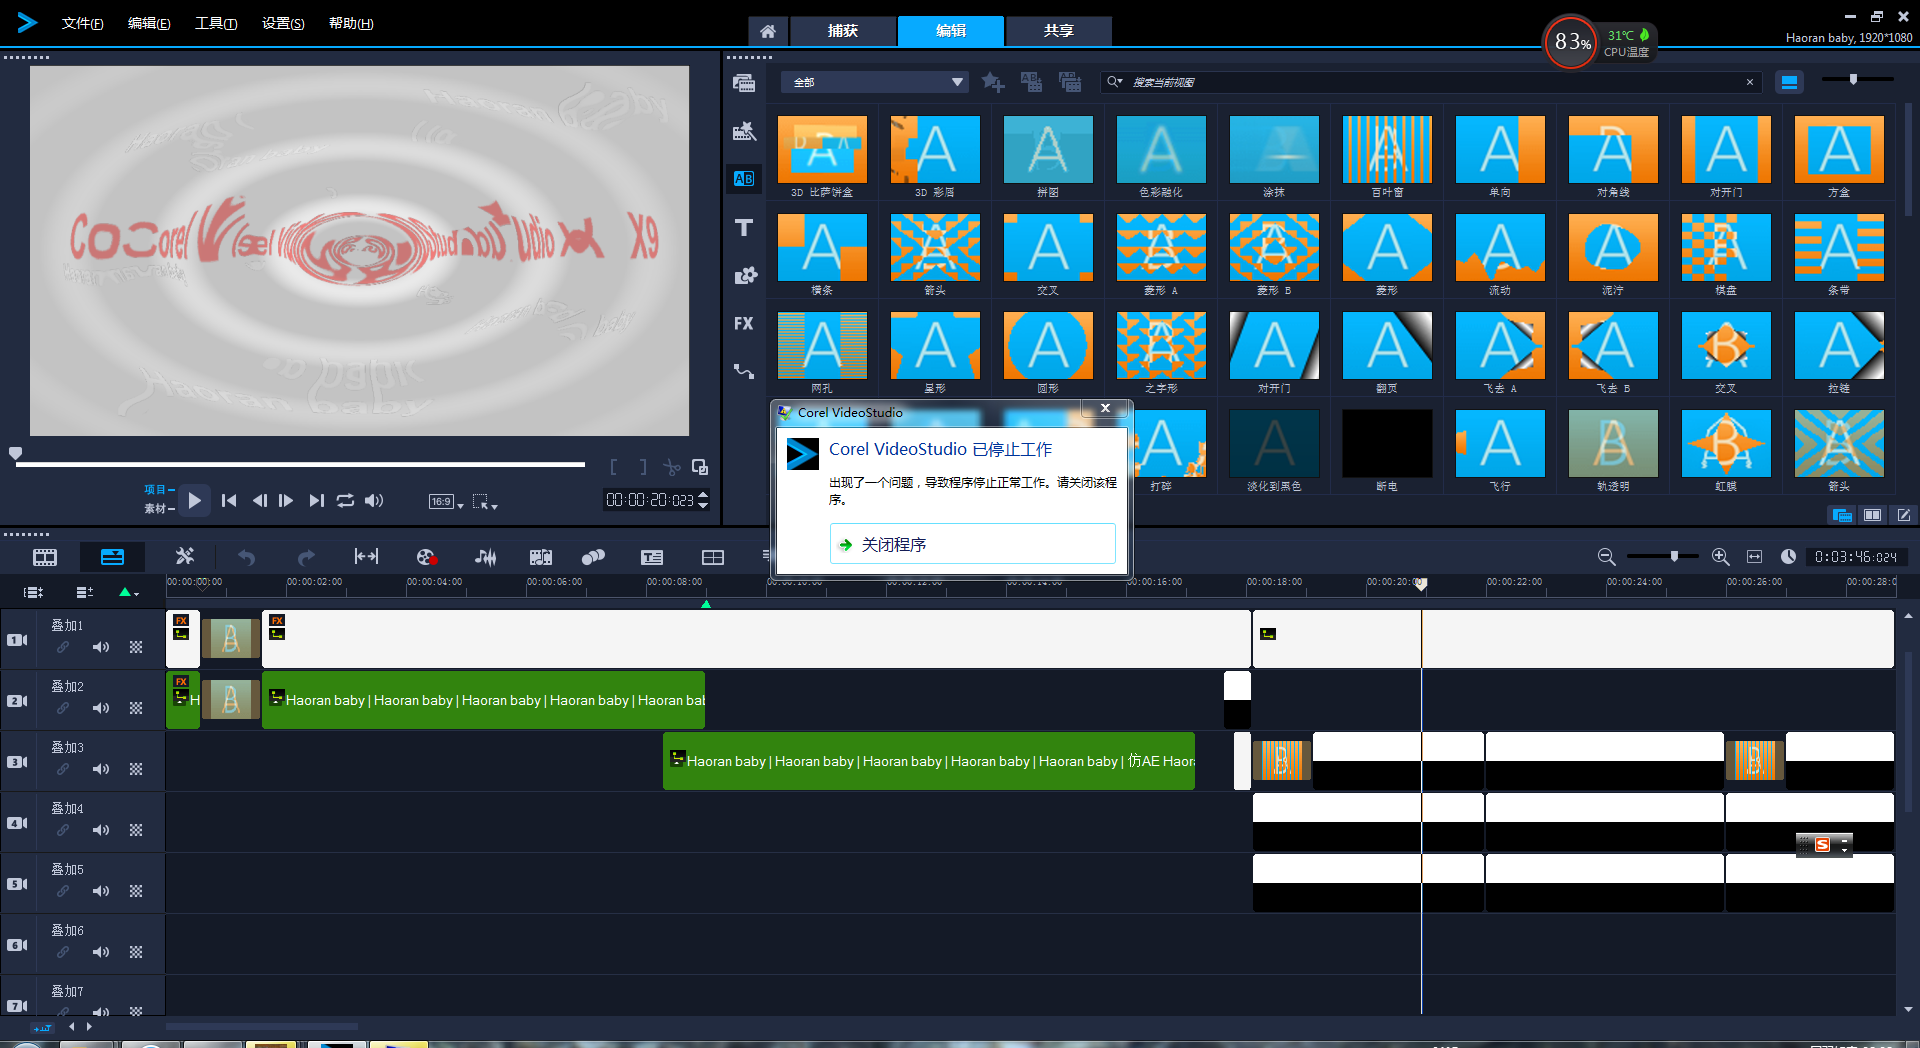This screenshot has height=1048, width=1920.
Task: Apply current effect to video track icon
Action: (1031, 82)
